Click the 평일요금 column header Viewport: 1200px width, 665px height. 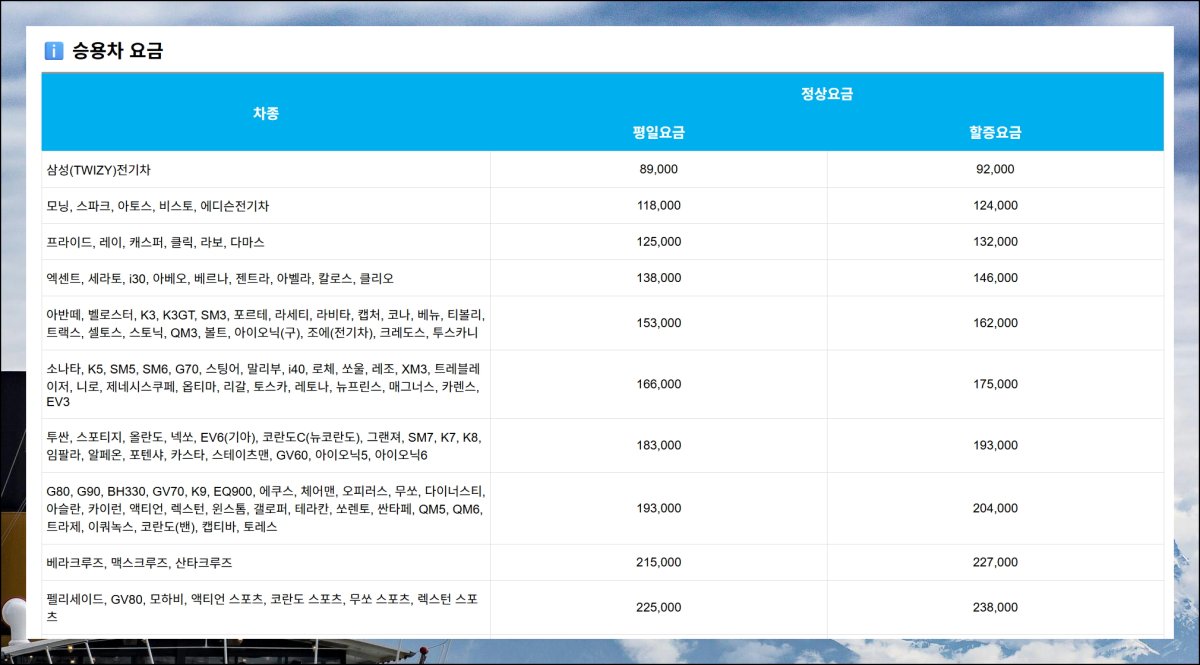point(659,132)
